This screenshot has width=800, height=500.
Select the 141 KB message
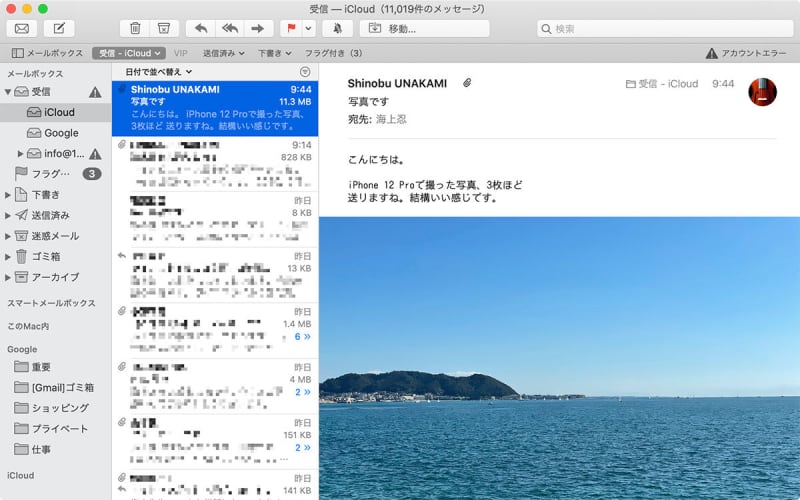(x=215, y=485)
